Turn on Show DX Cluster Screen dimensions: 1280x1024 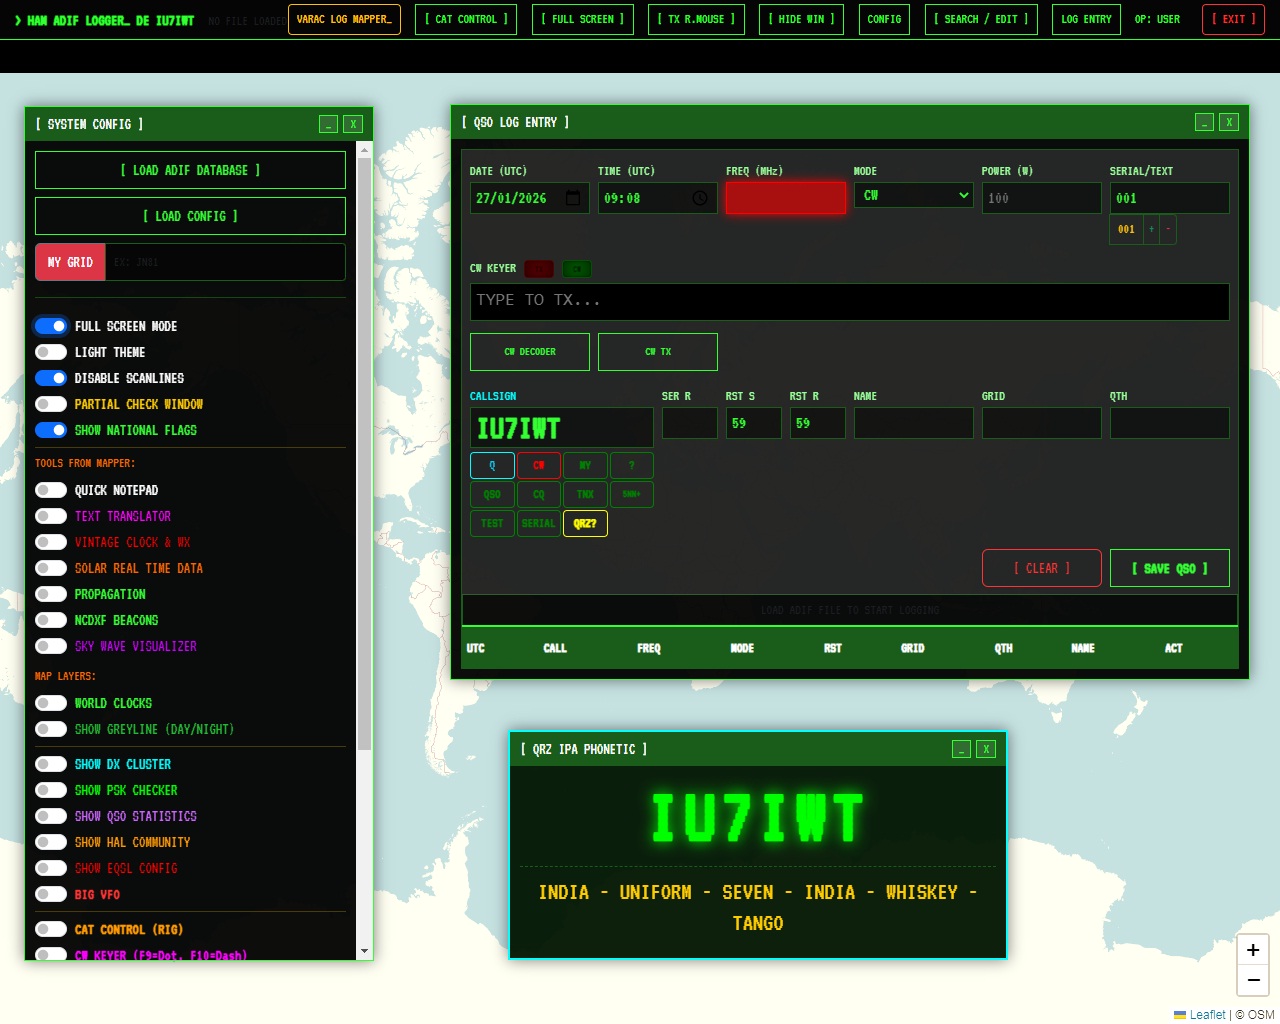[51, 764]
